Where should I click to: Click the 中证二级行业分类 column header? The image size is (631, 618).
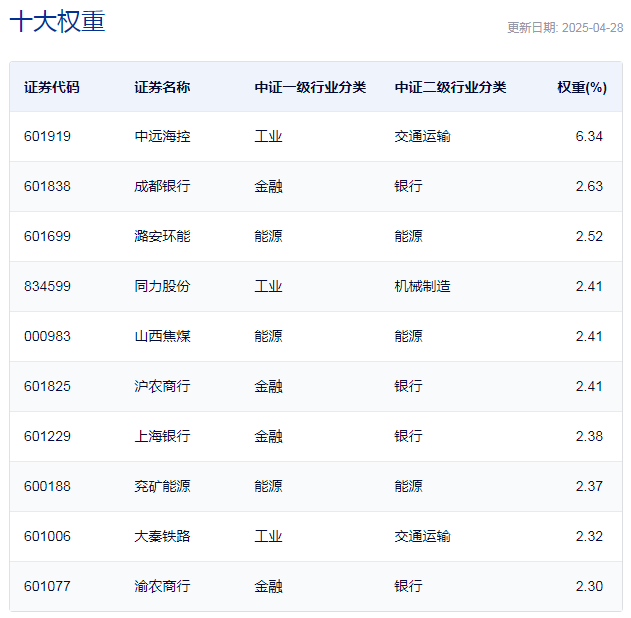(x=450, y=87)
